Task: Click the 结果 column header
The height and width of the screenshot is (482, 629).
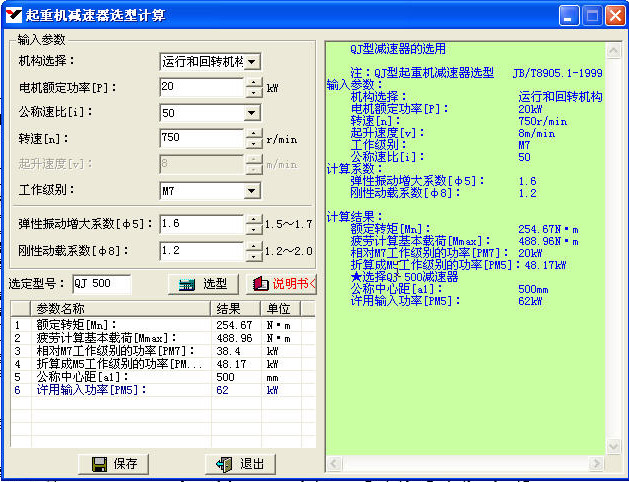Action: click(x=235, y=308)
